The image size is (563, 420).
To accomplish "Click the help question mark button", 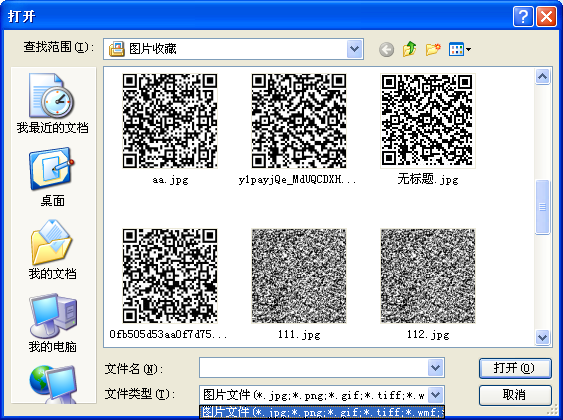I will [523, 16].
